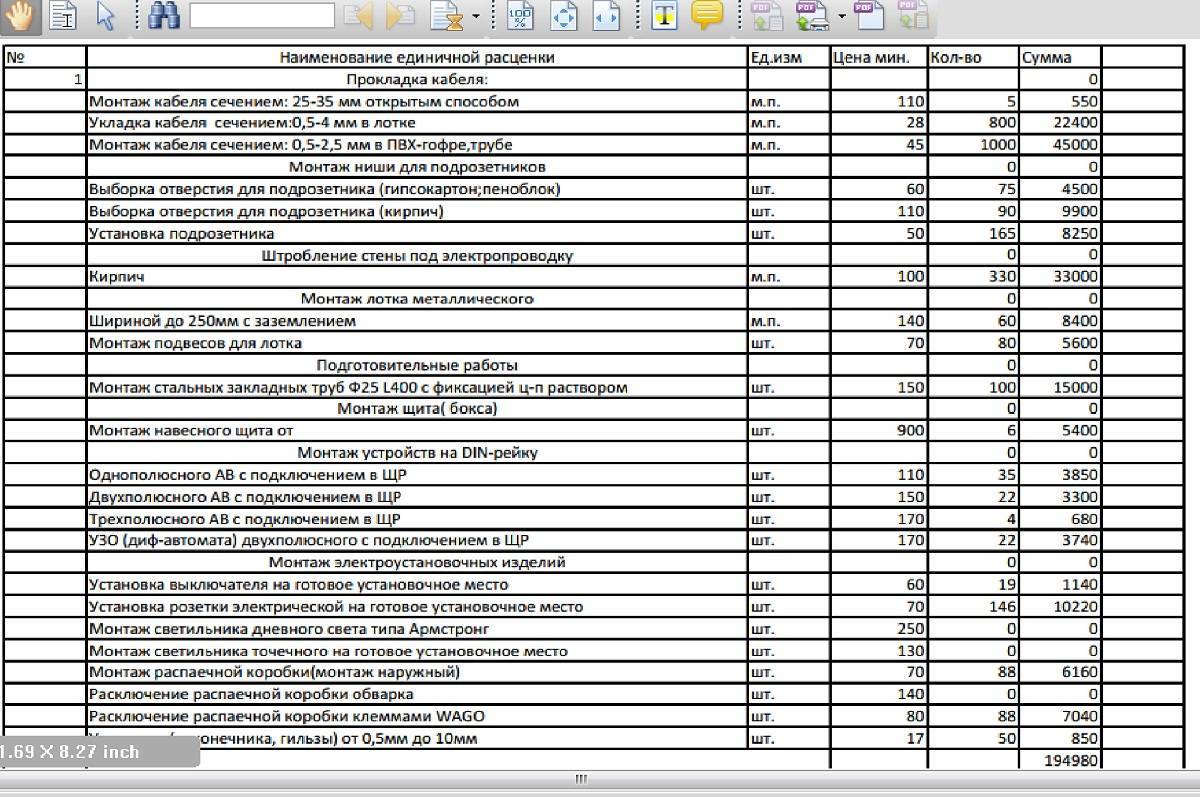The height and width of the screenshot is (797, 1200).
Task: Grab the horizontal splitter grip at bottom
Action: click(581, 779)
